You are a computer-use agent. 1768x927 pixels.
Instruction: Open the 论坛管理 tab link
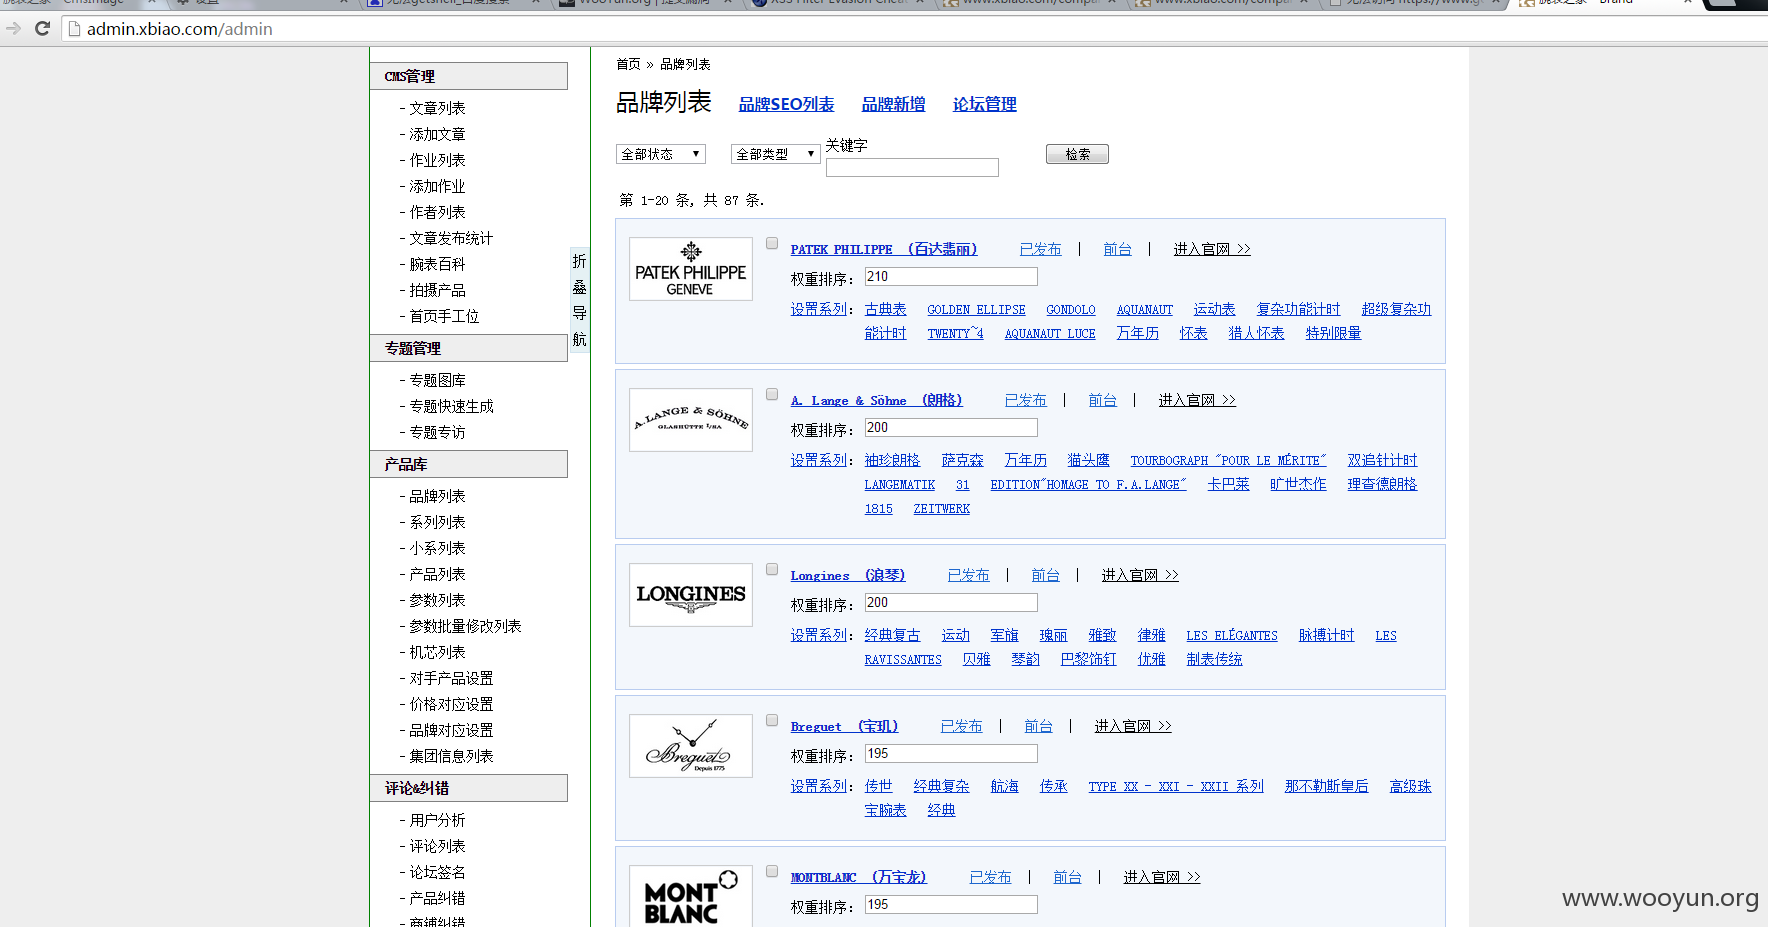[x=984, y=104]
